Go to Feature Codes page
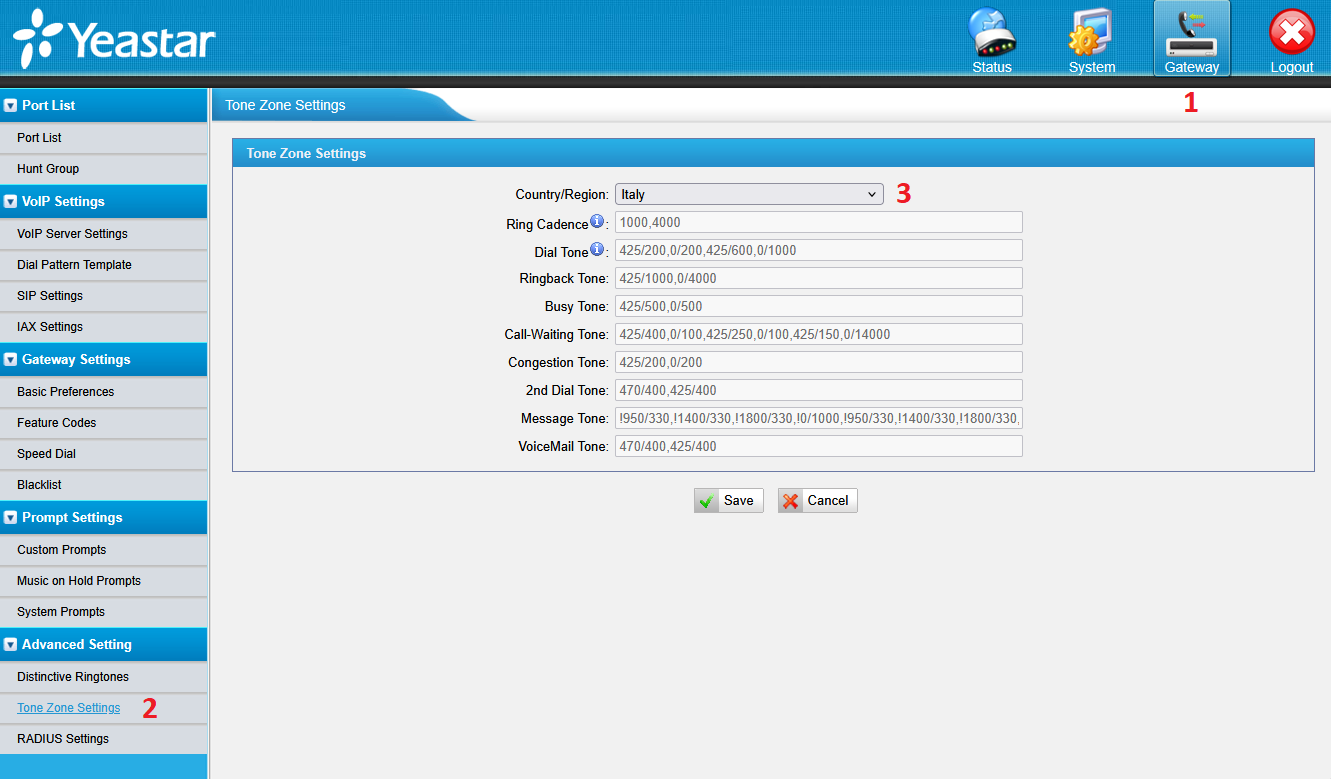 pyautogui.click(x=57, y=423)
